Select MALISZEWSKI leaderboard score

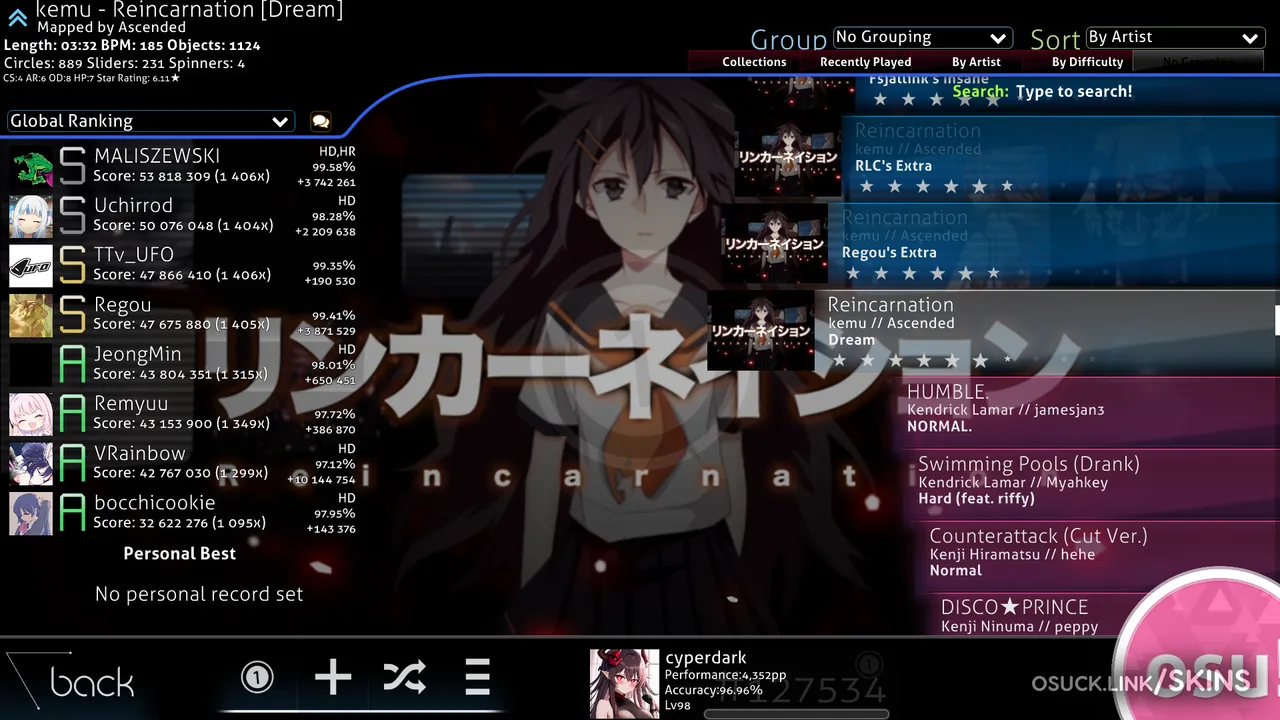pyautogui.click(x=183, y=166)
